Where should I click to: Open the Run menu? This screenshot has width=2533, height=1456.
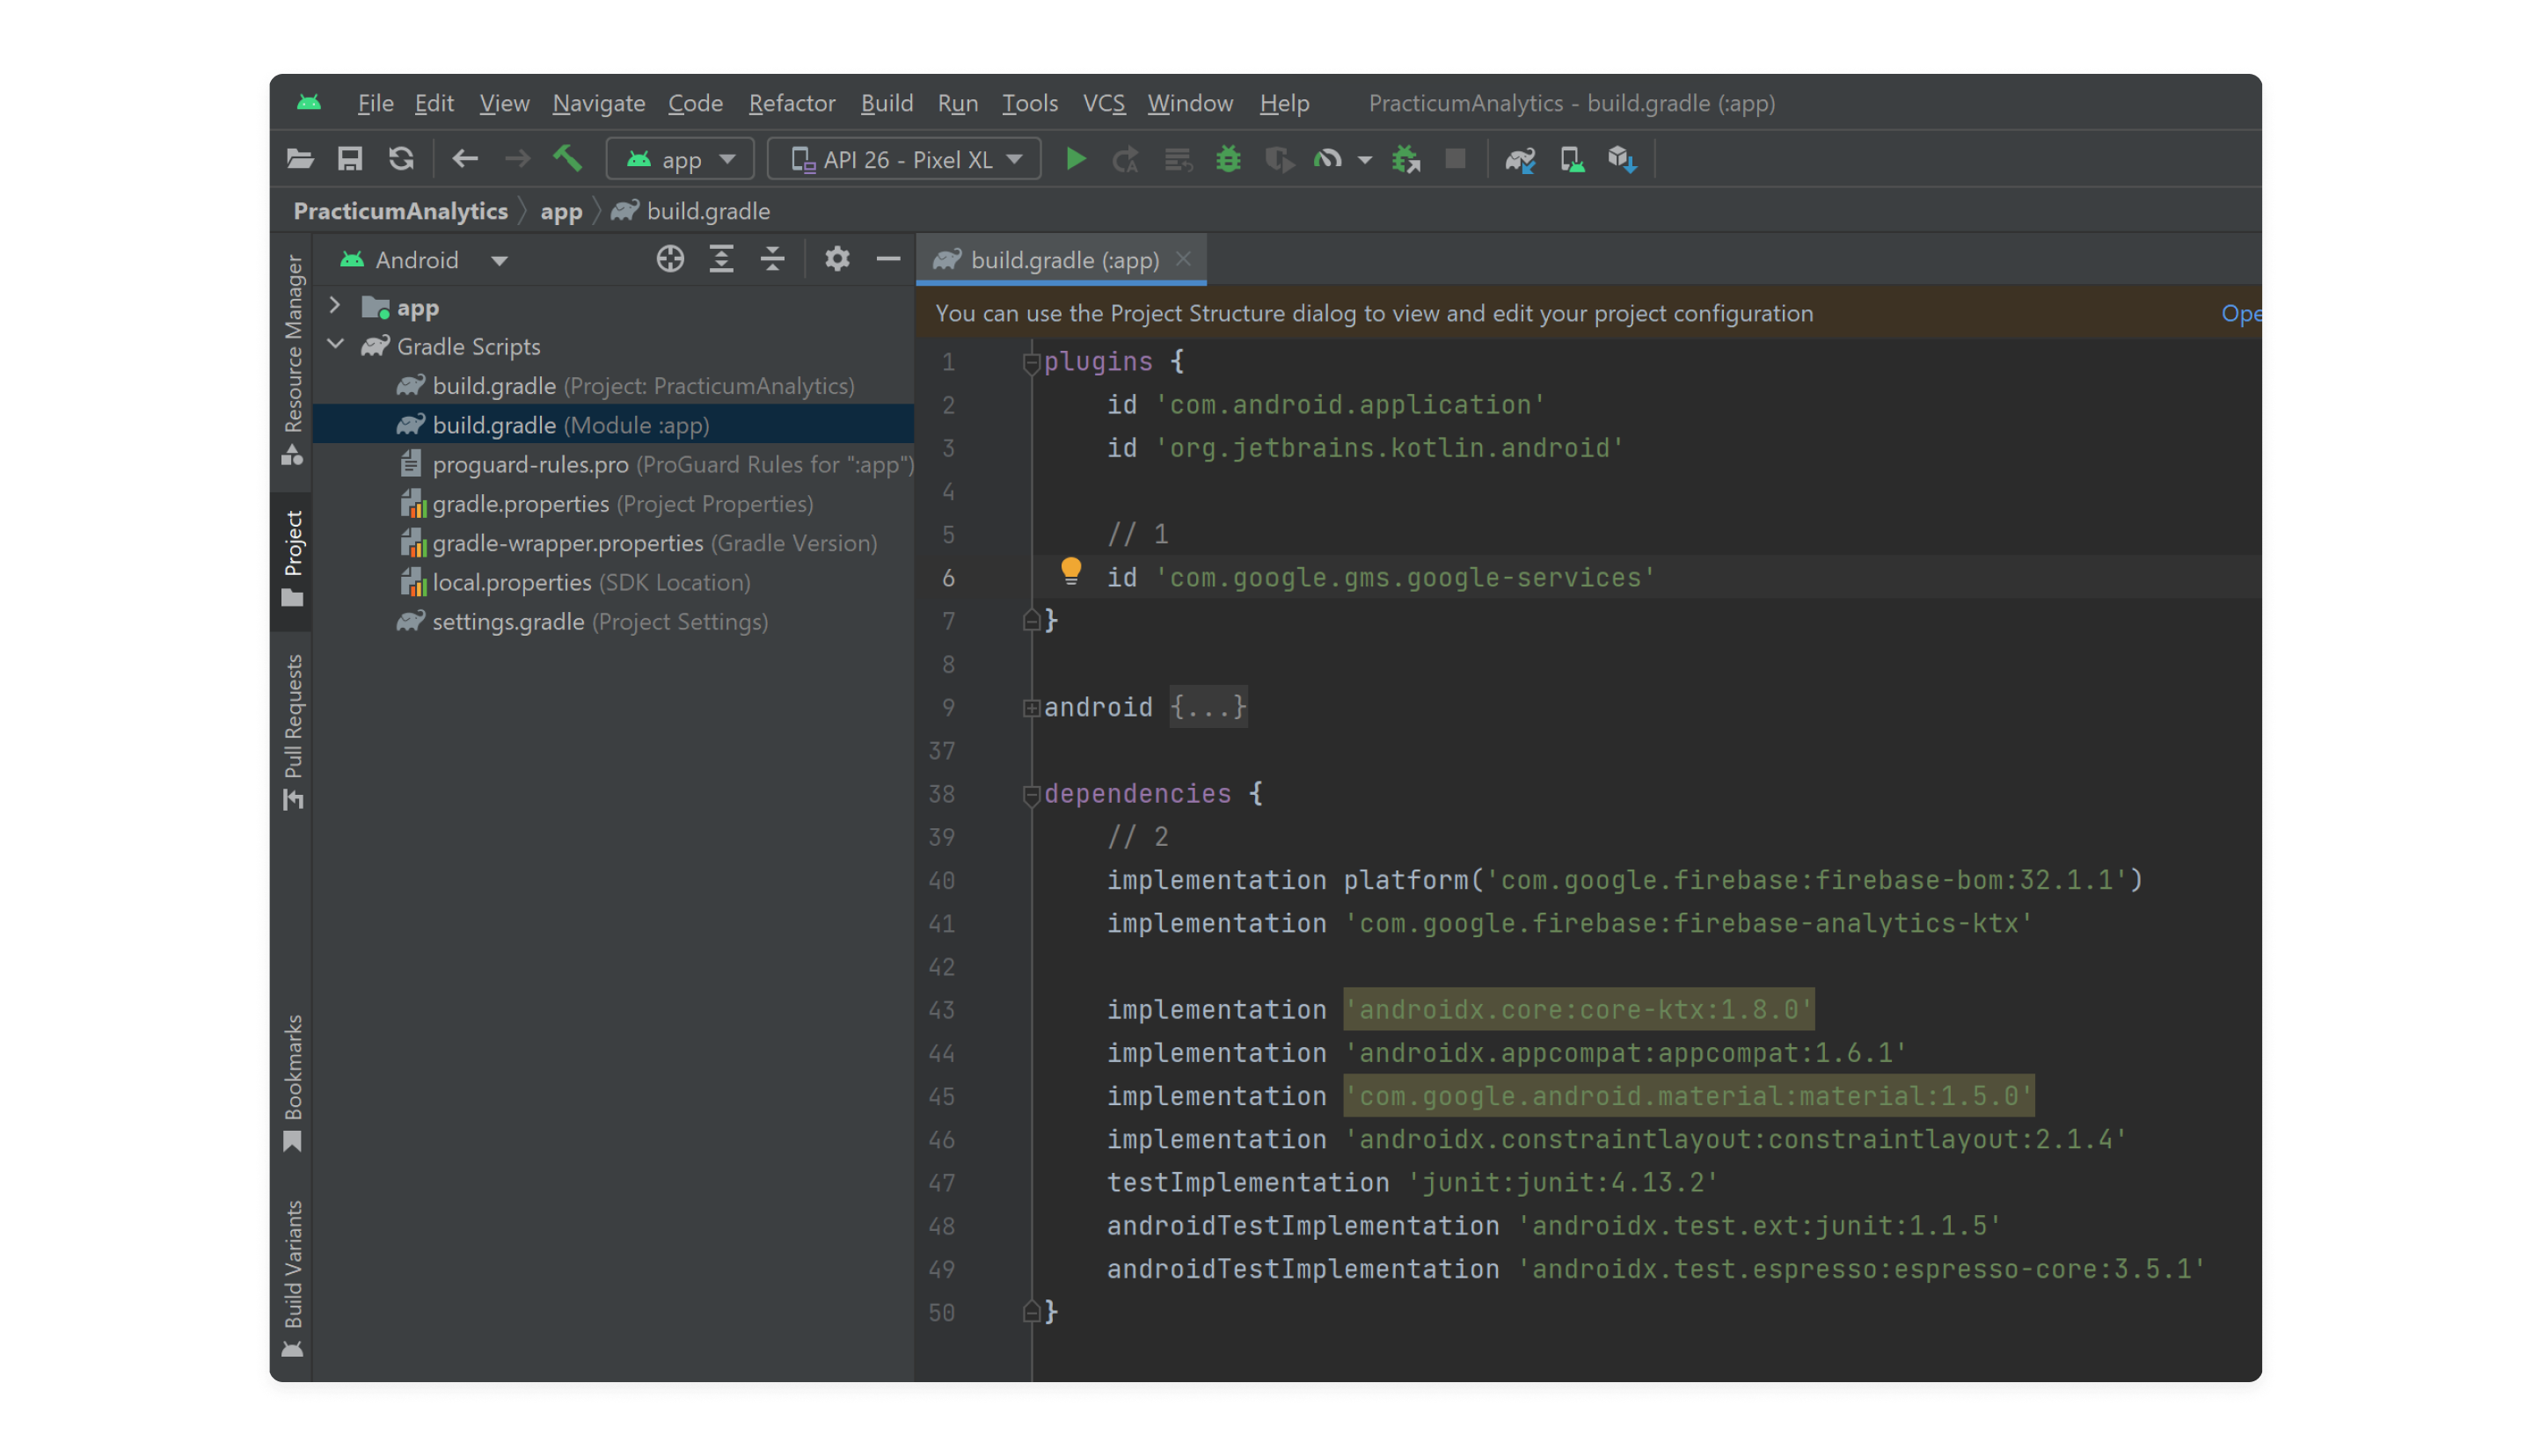(x=958, y=103)
